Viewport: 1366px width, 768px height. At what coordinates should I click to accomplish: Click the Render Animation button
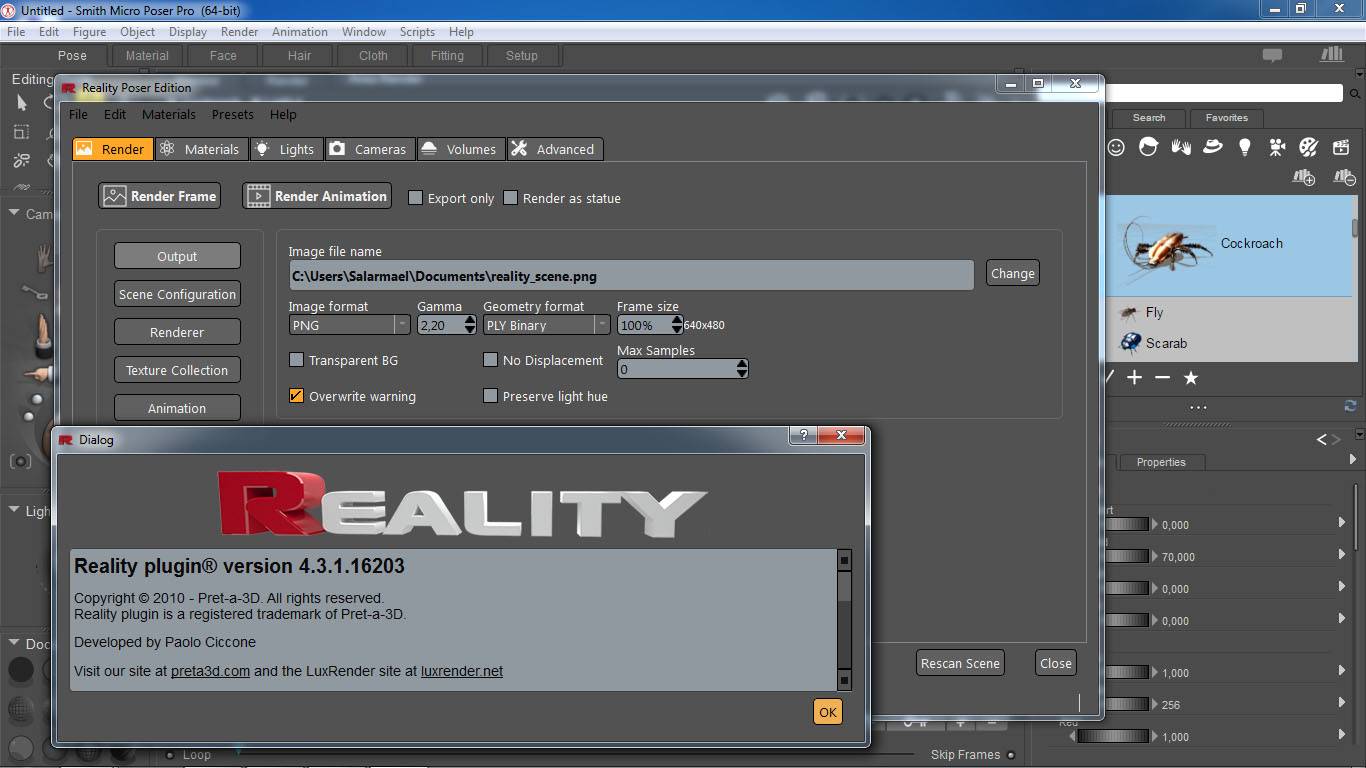point(317,196)
